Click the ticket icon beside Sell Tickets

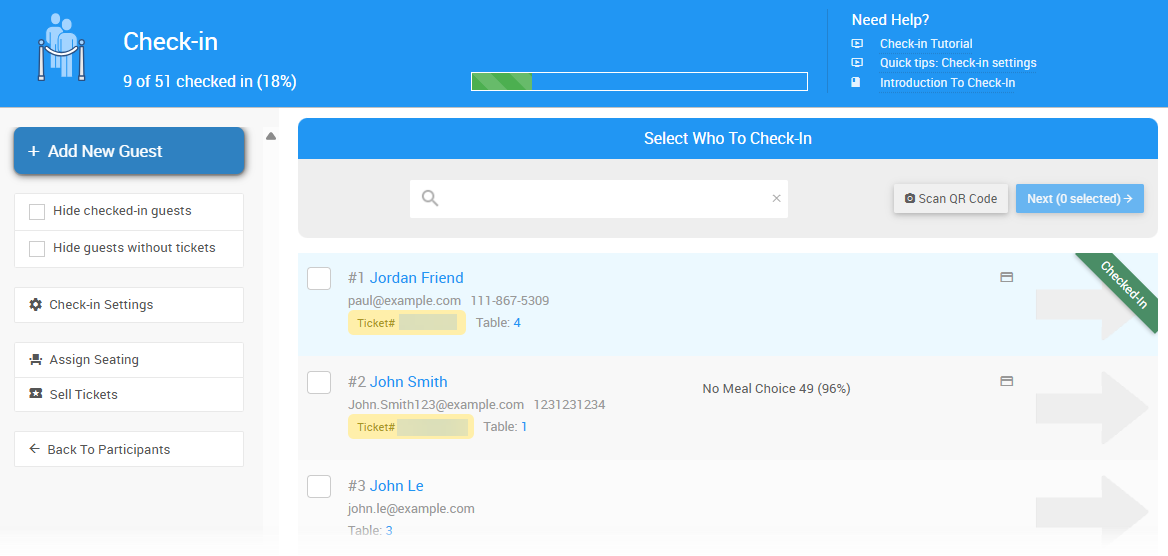(36, 394)
